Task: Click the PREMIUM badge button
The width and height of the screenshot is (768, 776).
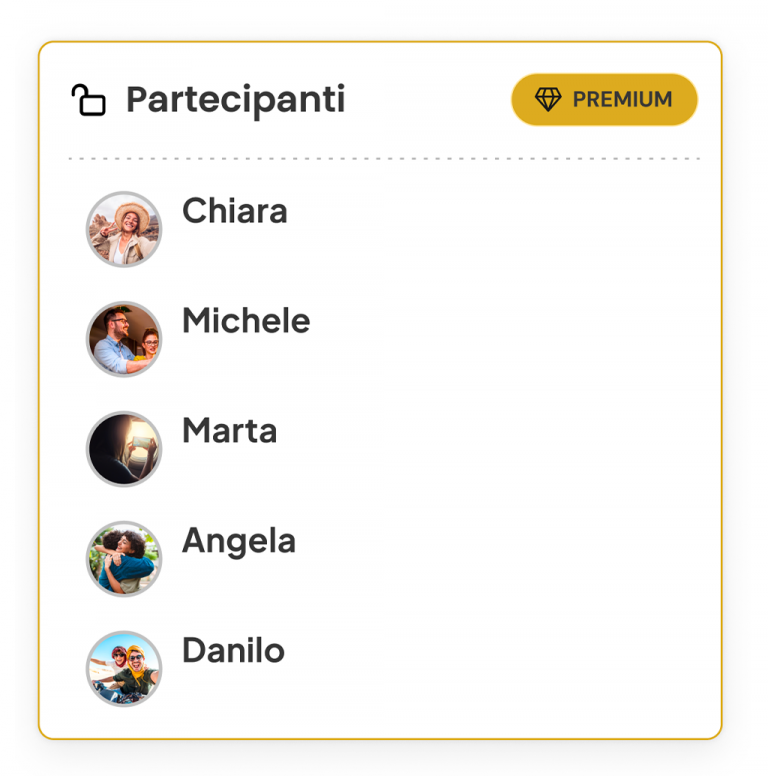Action: 604,100
